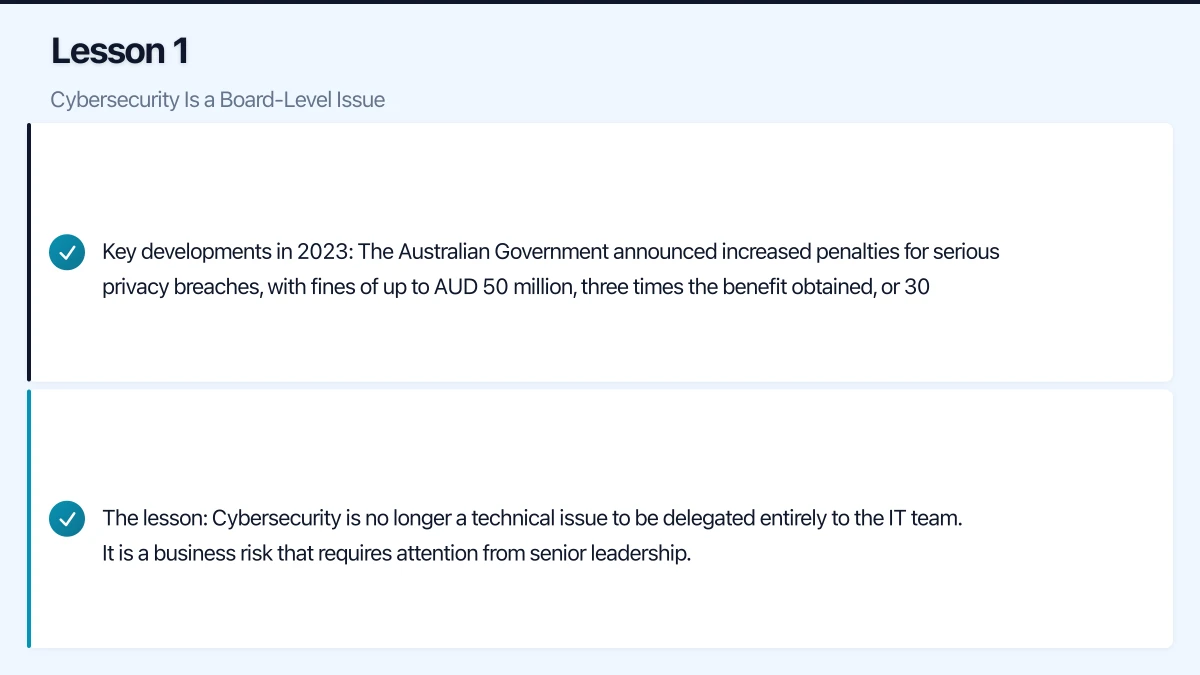1200x675 pixels.
Task: Click the teal accent bar on second card
Action: tap(29, 519)
